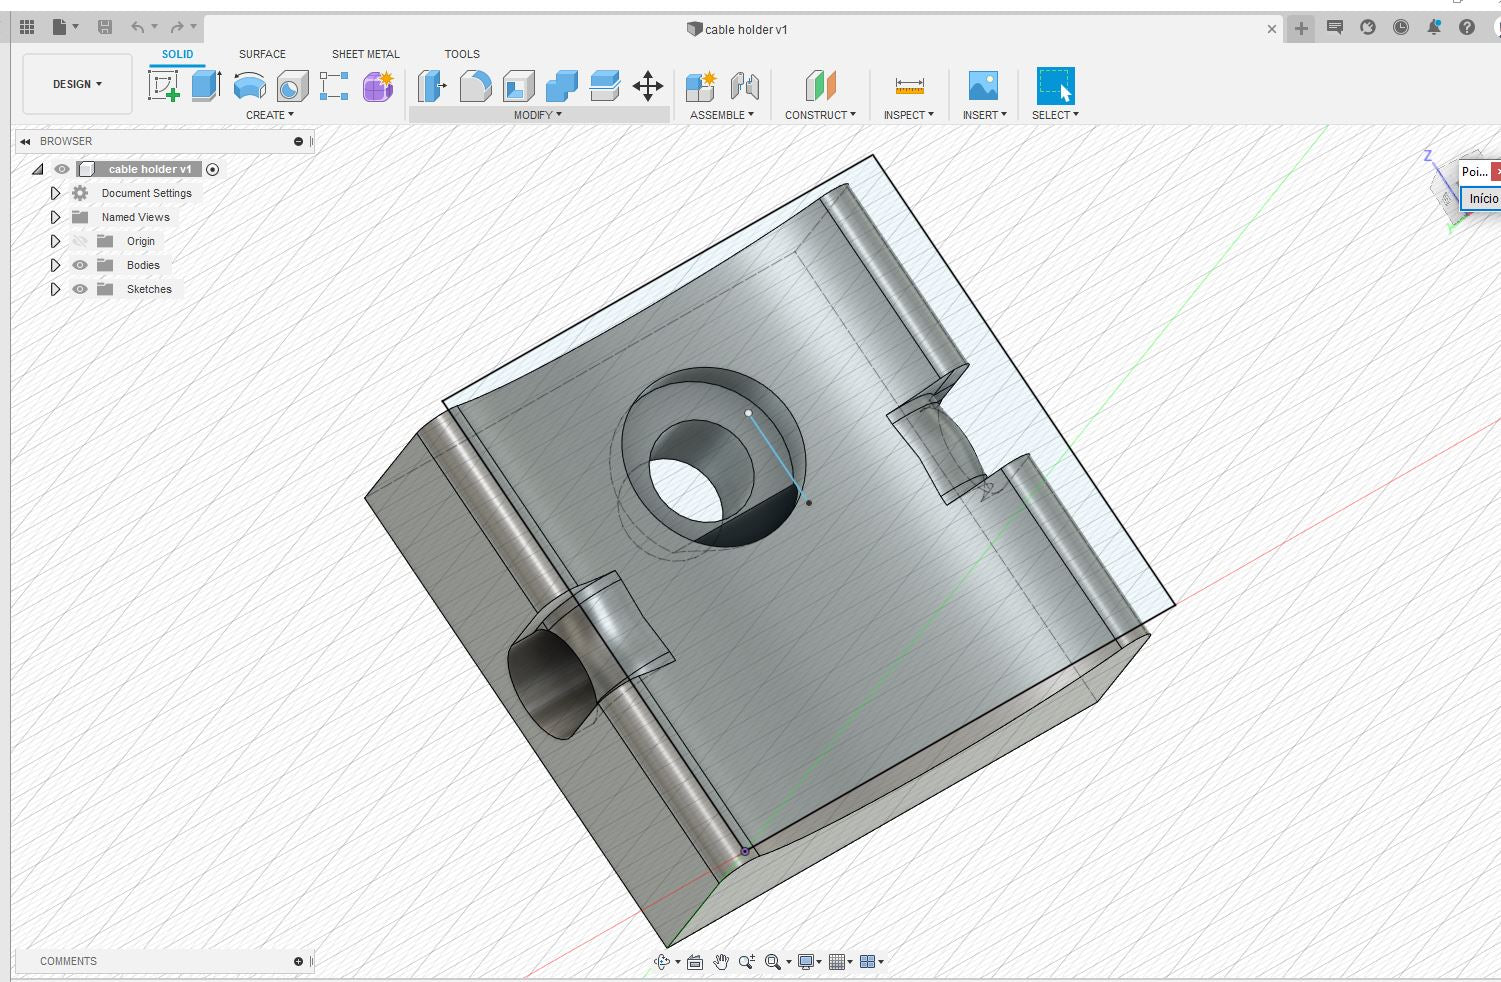The image size is (1501, 982).
Task: Expand the Bodies tree node
Action: tap(56, 265)
